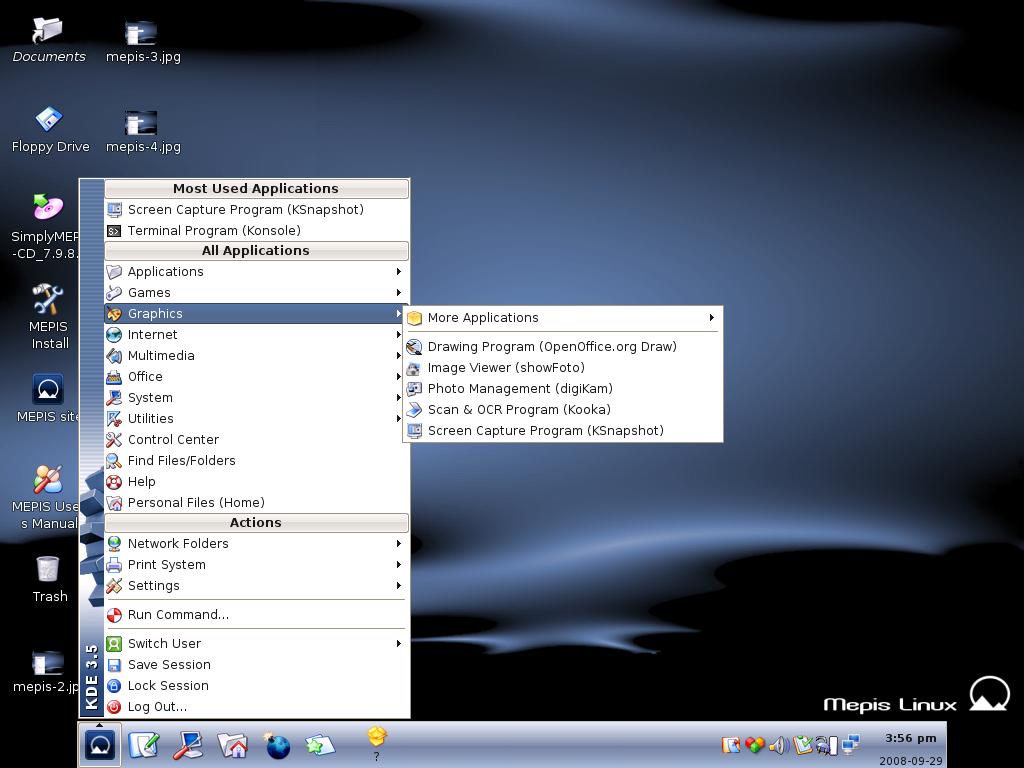Launch the text editor from the panel

[144, 745]
